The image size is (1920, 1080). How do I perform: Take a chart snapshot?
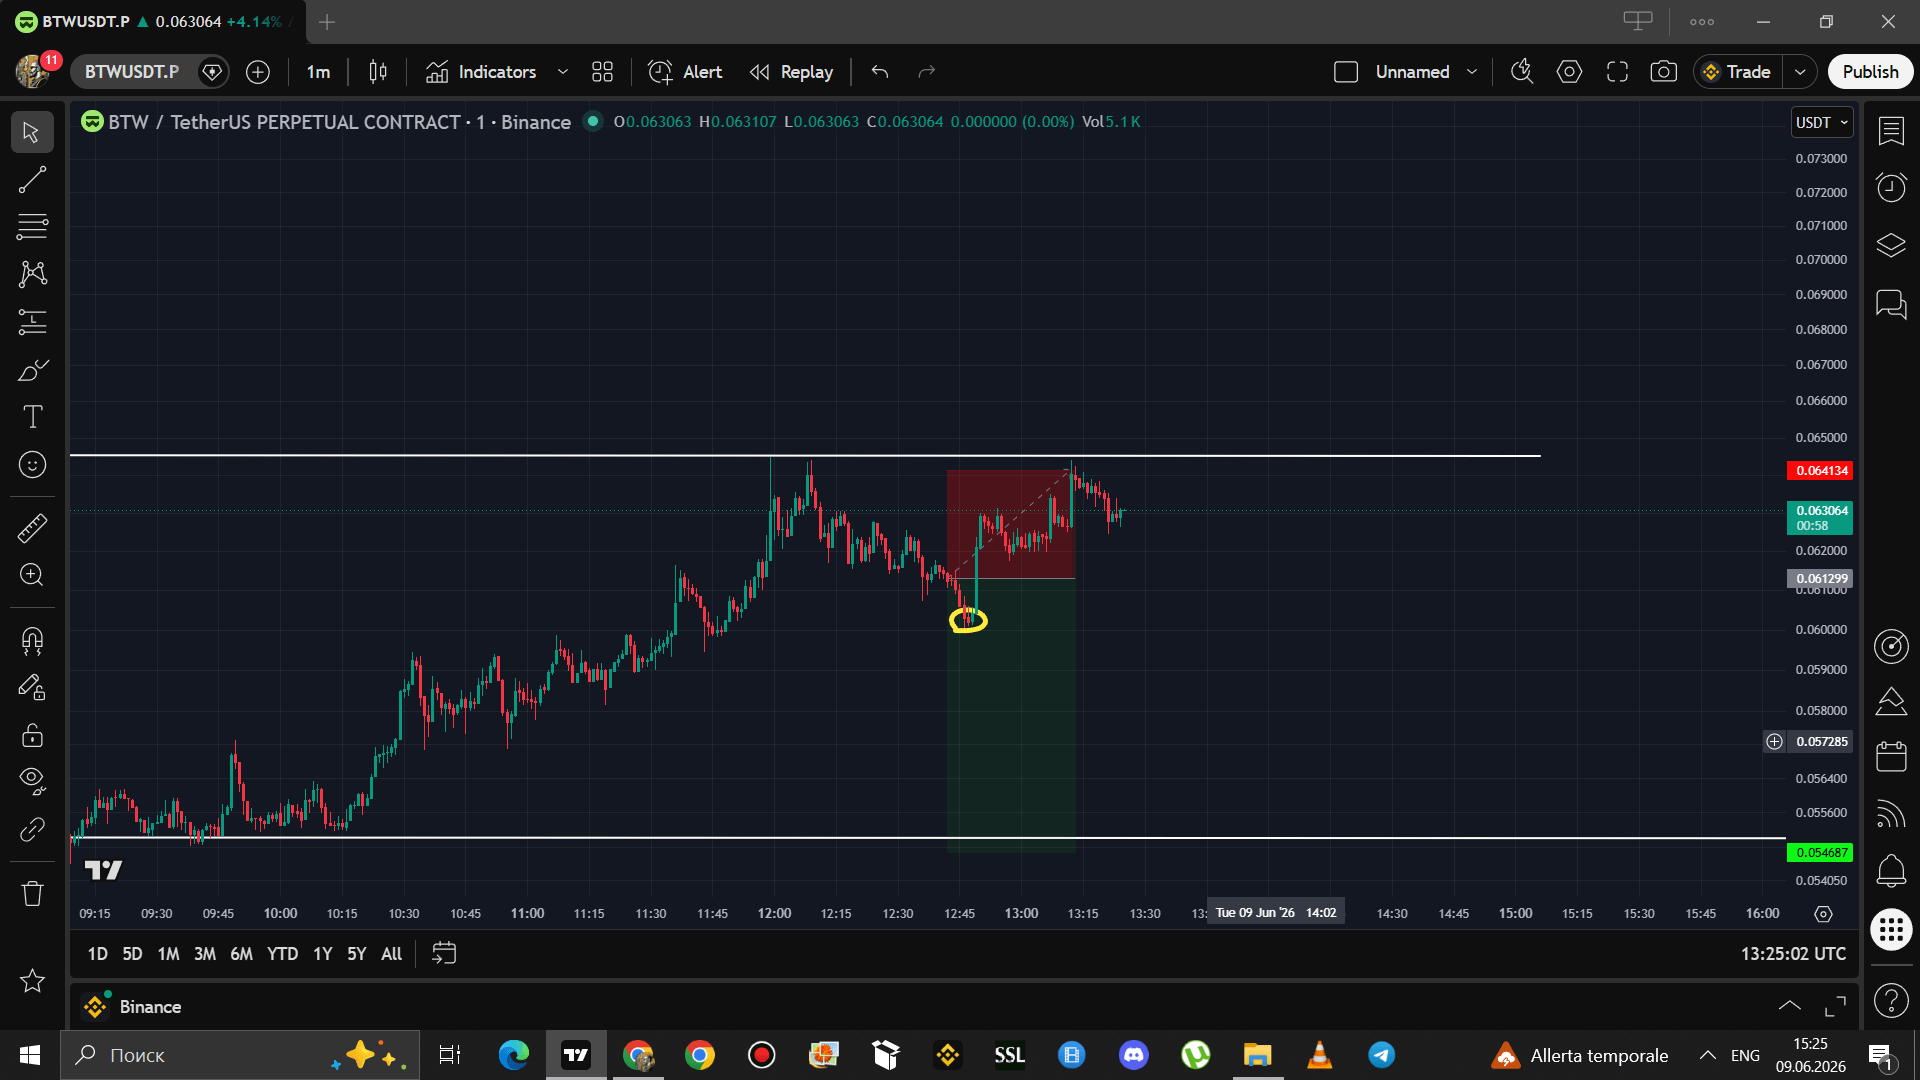point(1664,72)
